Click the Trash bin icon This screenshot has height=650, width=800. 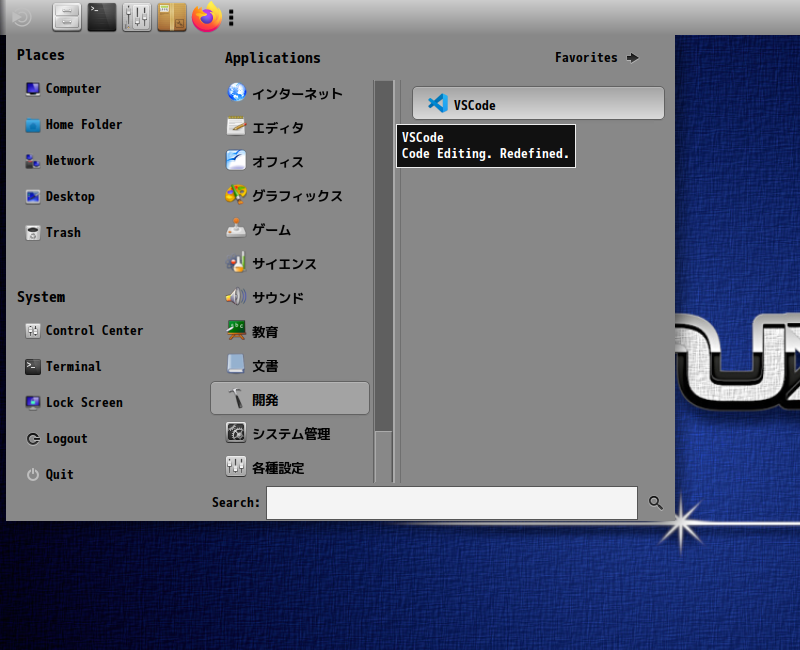33,233
